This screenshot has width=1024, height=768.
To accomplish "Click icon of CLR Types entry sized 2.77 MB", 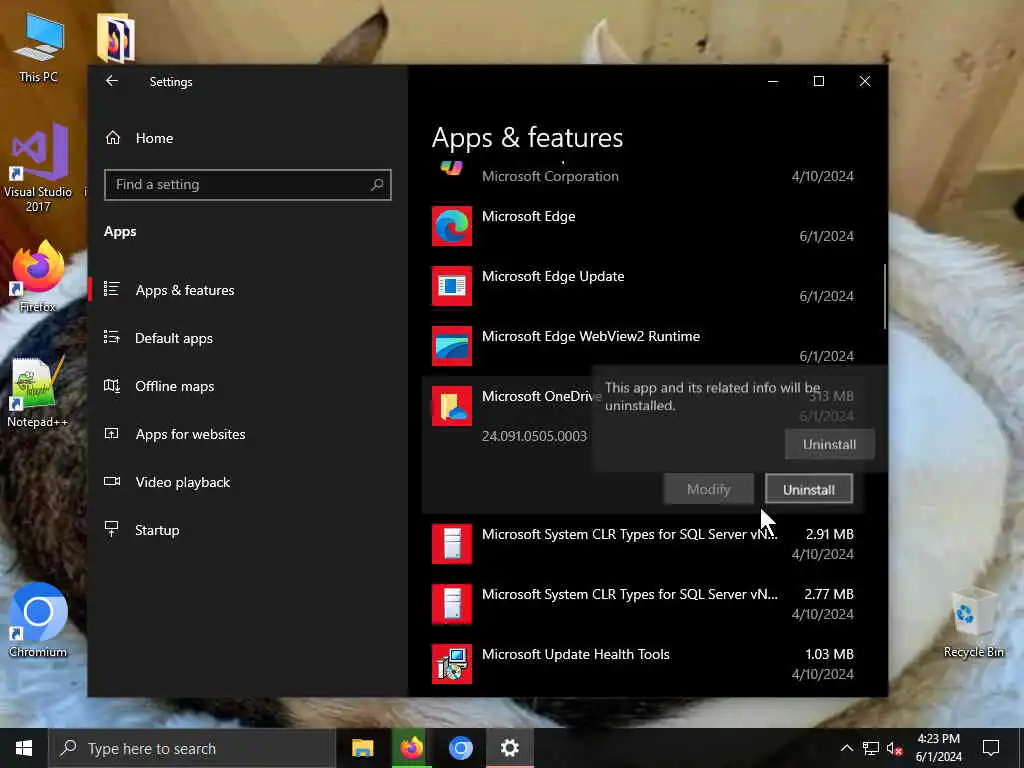I will pyautogui.click(x=452, y=604).
